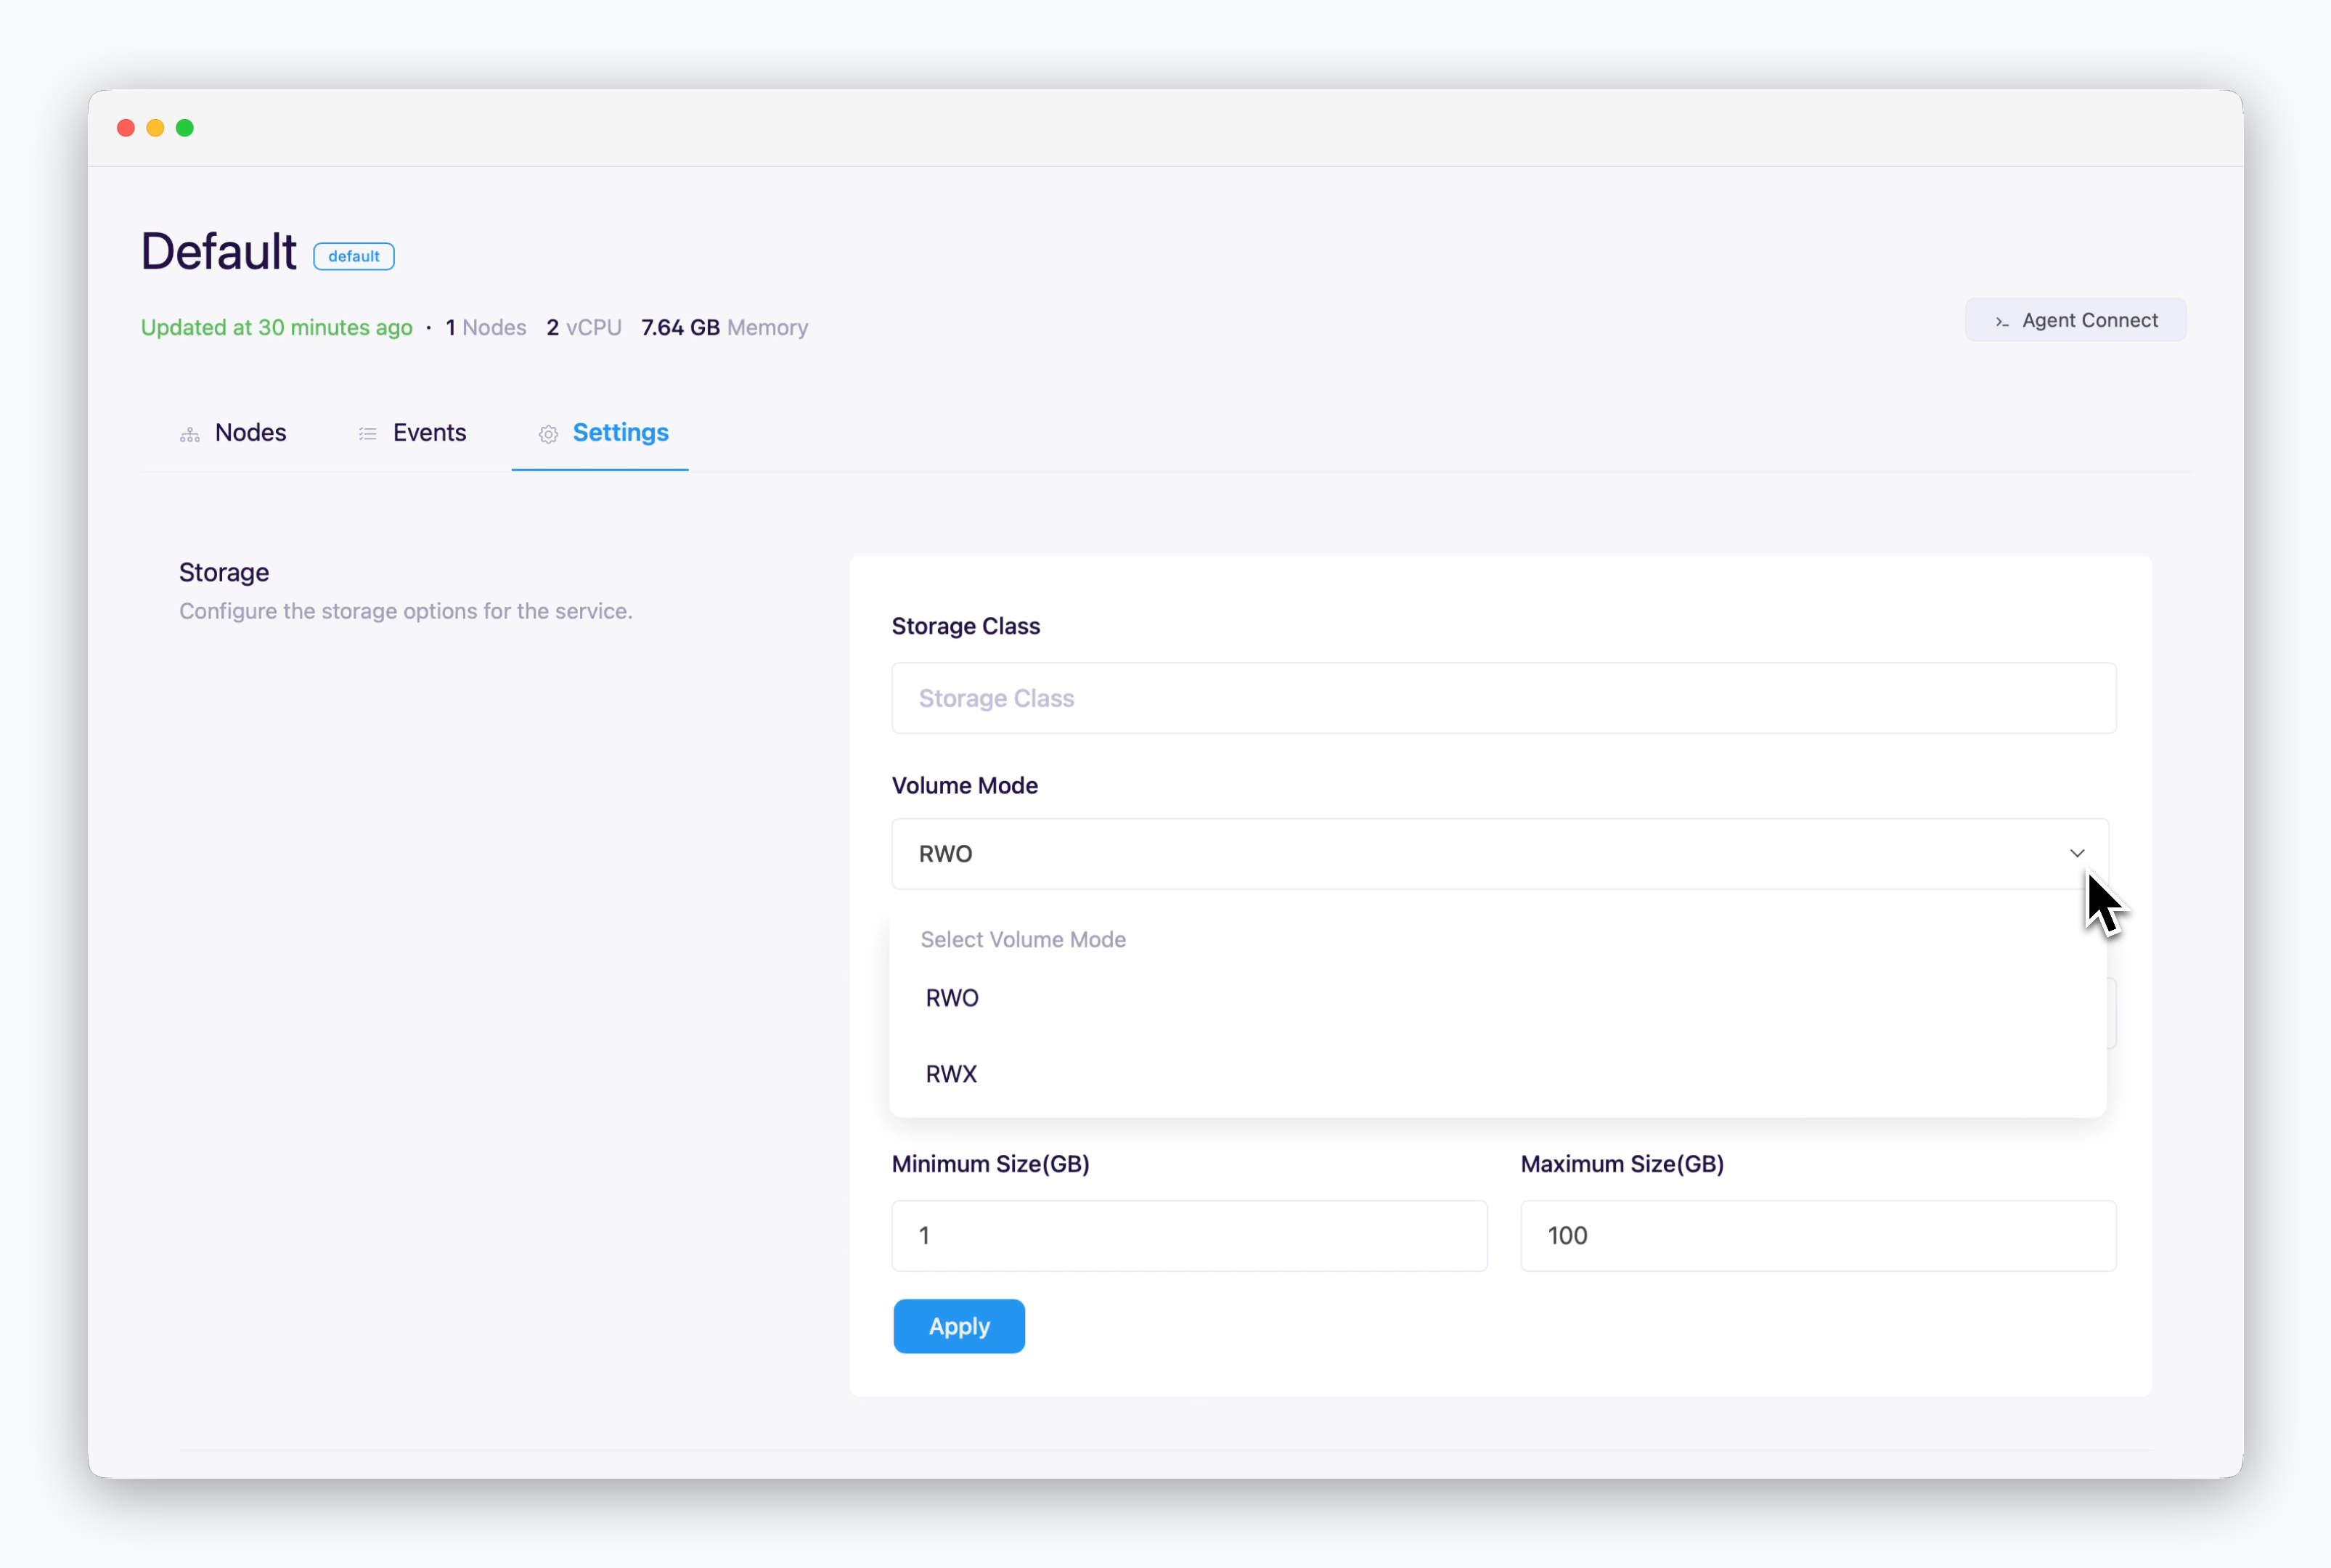Choose RWO from the volume mode list
This screenshot has height=1568, width=2331.
1498,998
